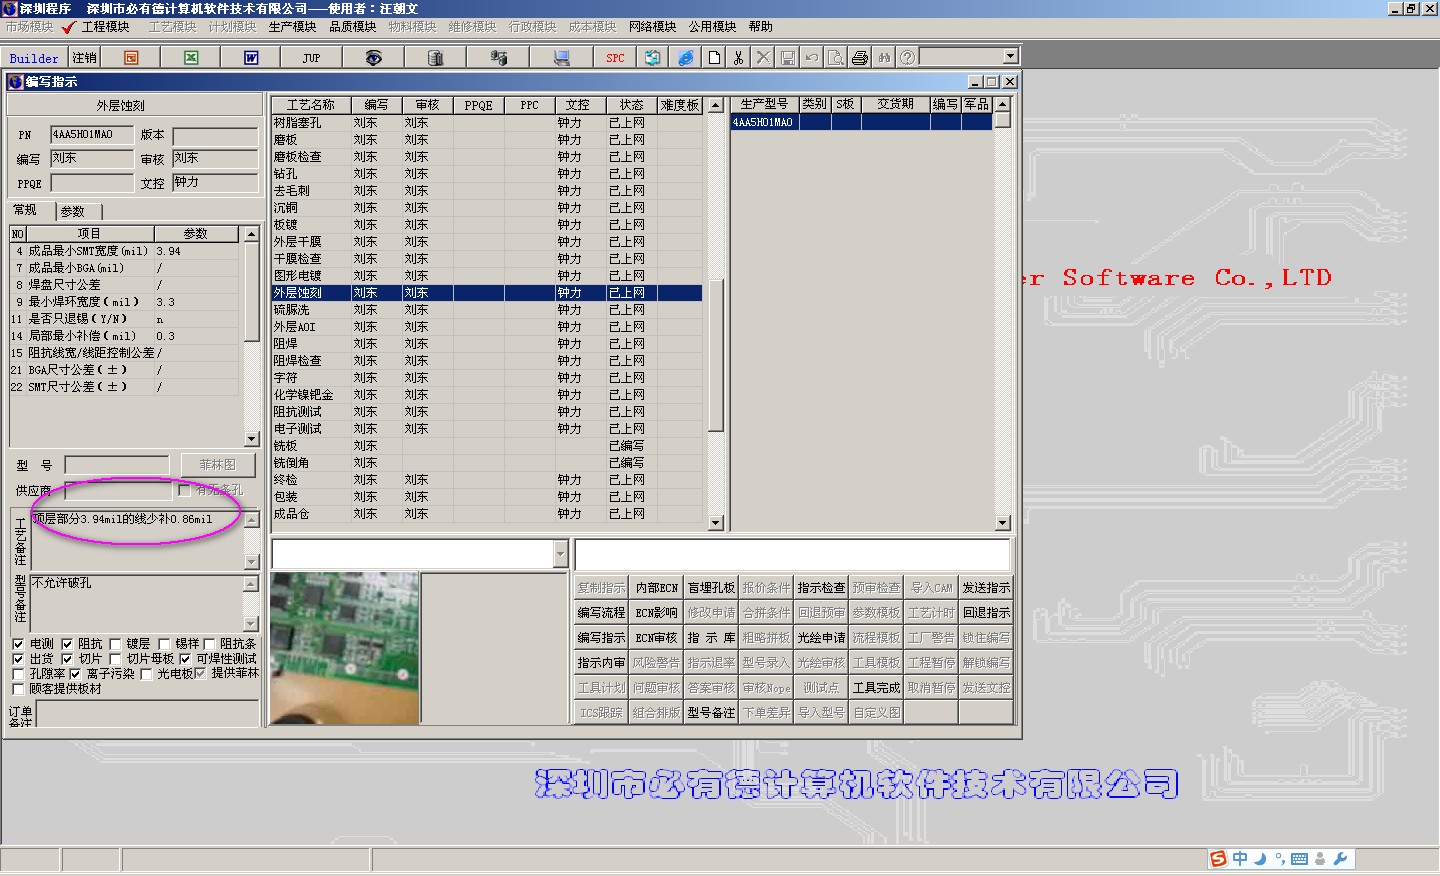Image resolution: width=1440 pixels, height=876 pixels.
Task: Click the 发送指示 button
Action: click(986, 588)
